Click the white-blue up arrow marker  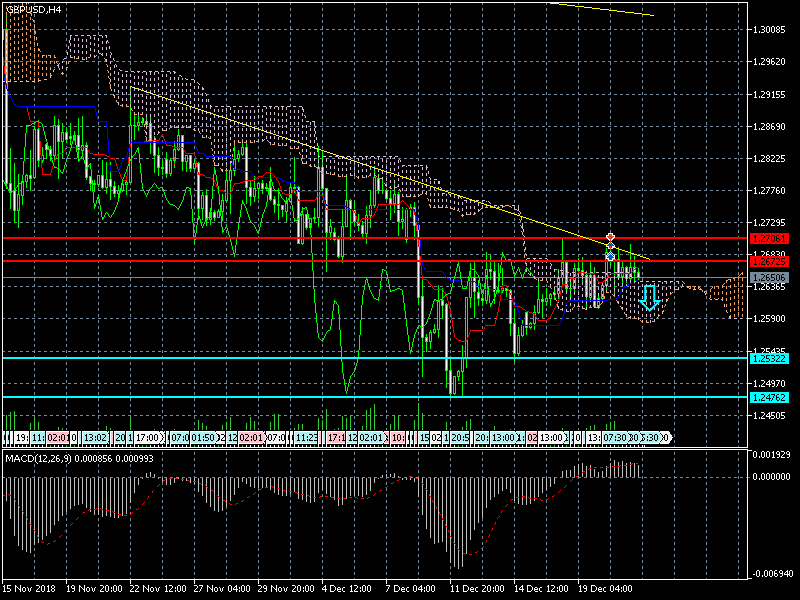[610, 257]
